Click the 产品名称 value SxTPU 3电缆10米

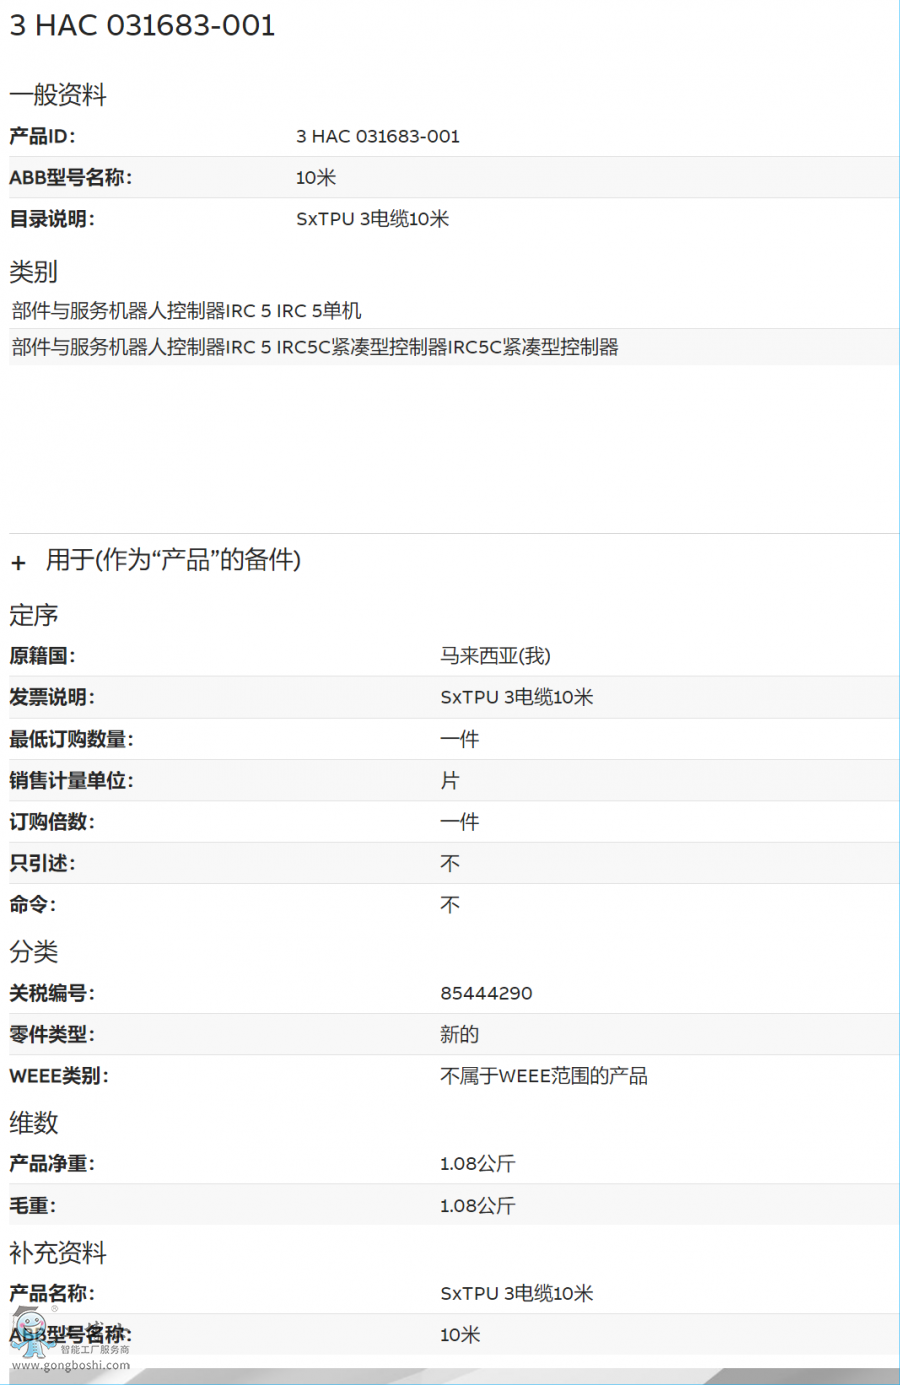point(517,1294)
